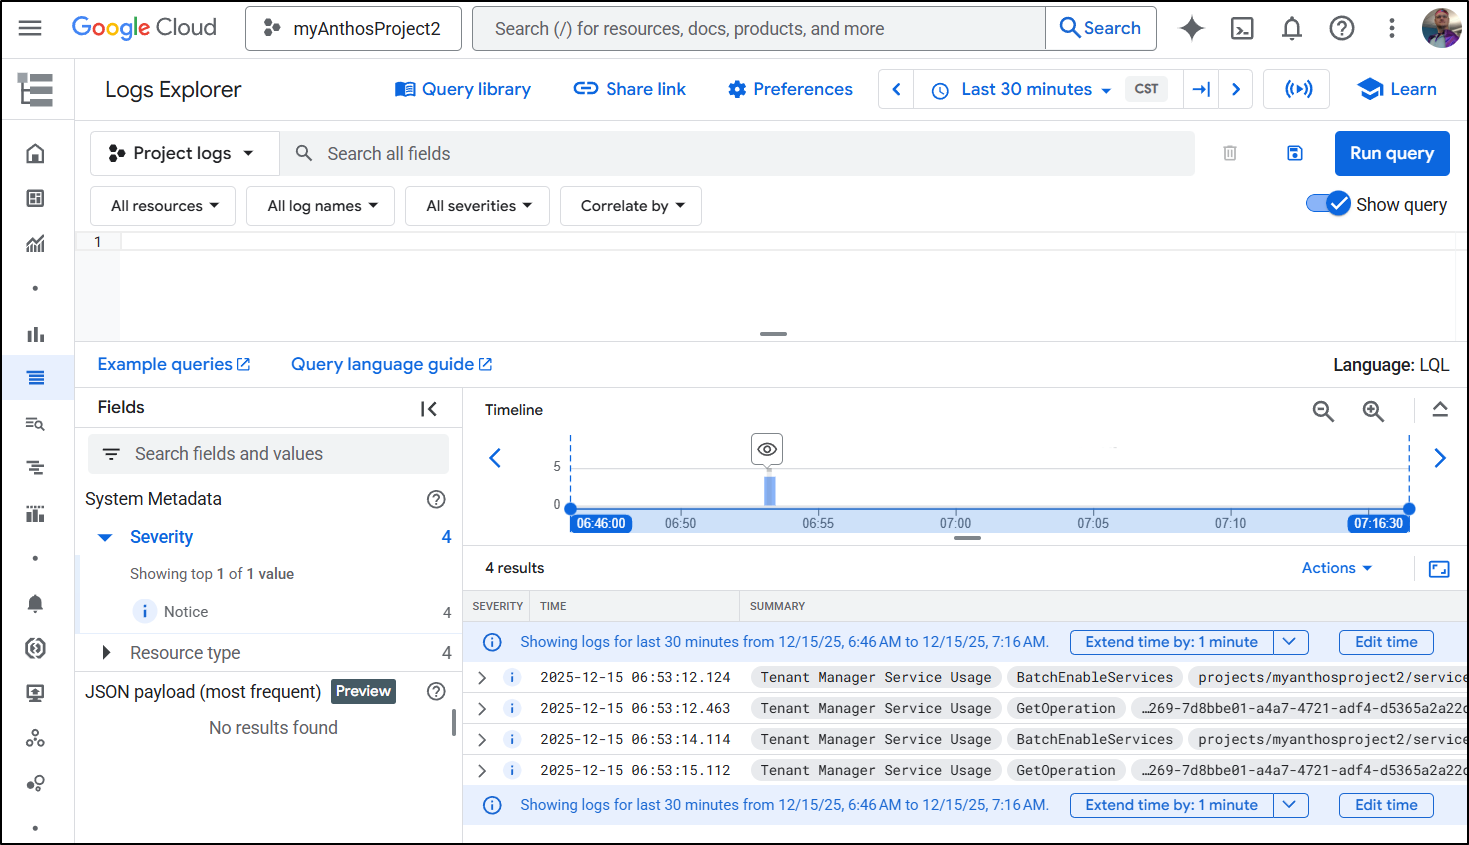This screenshot has width=1469, height=845.
Task: Zoom out on the timeline
Action: click(1323, 411)
